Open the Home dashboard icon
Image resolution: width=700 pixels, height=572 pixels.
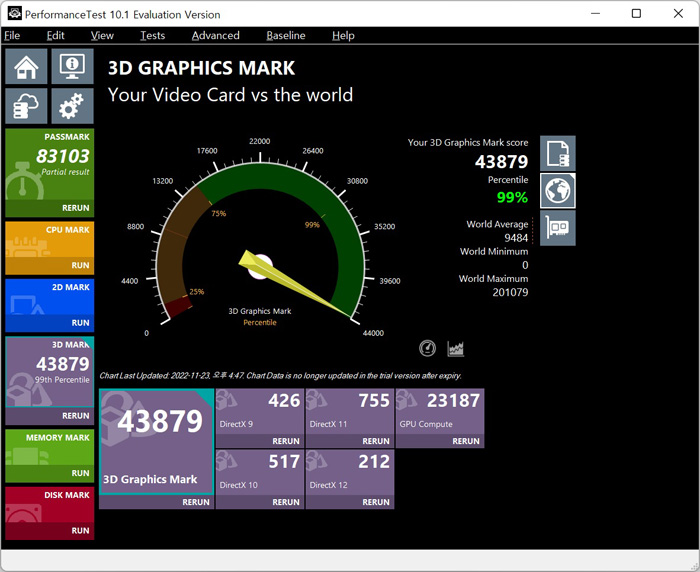tap(26, 67)
